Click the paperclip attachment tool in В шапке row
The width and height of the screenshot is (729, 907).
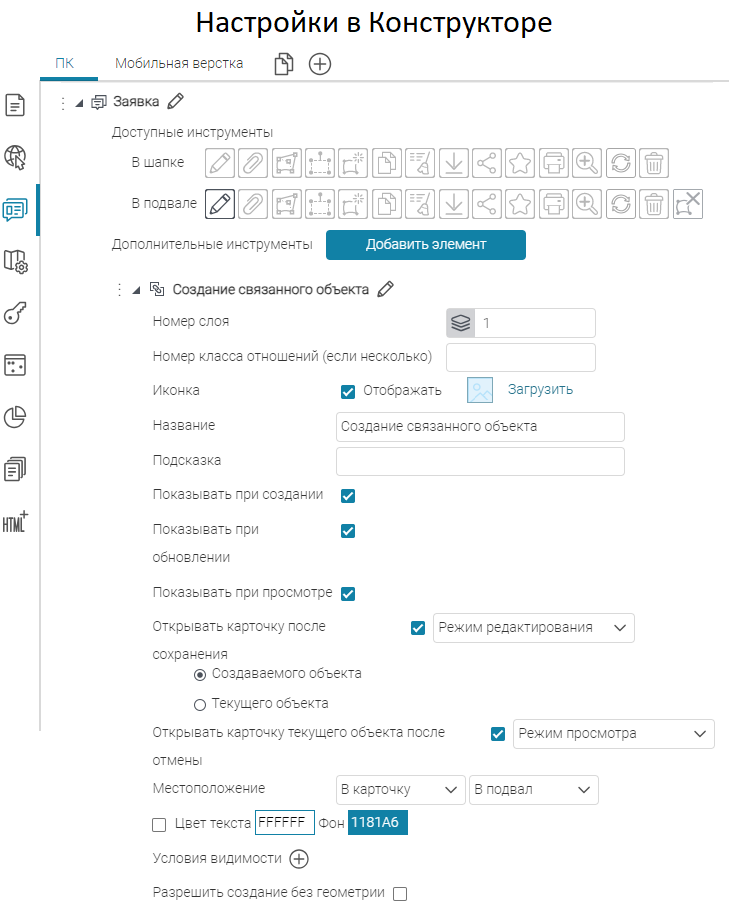[x=254, y=163]
